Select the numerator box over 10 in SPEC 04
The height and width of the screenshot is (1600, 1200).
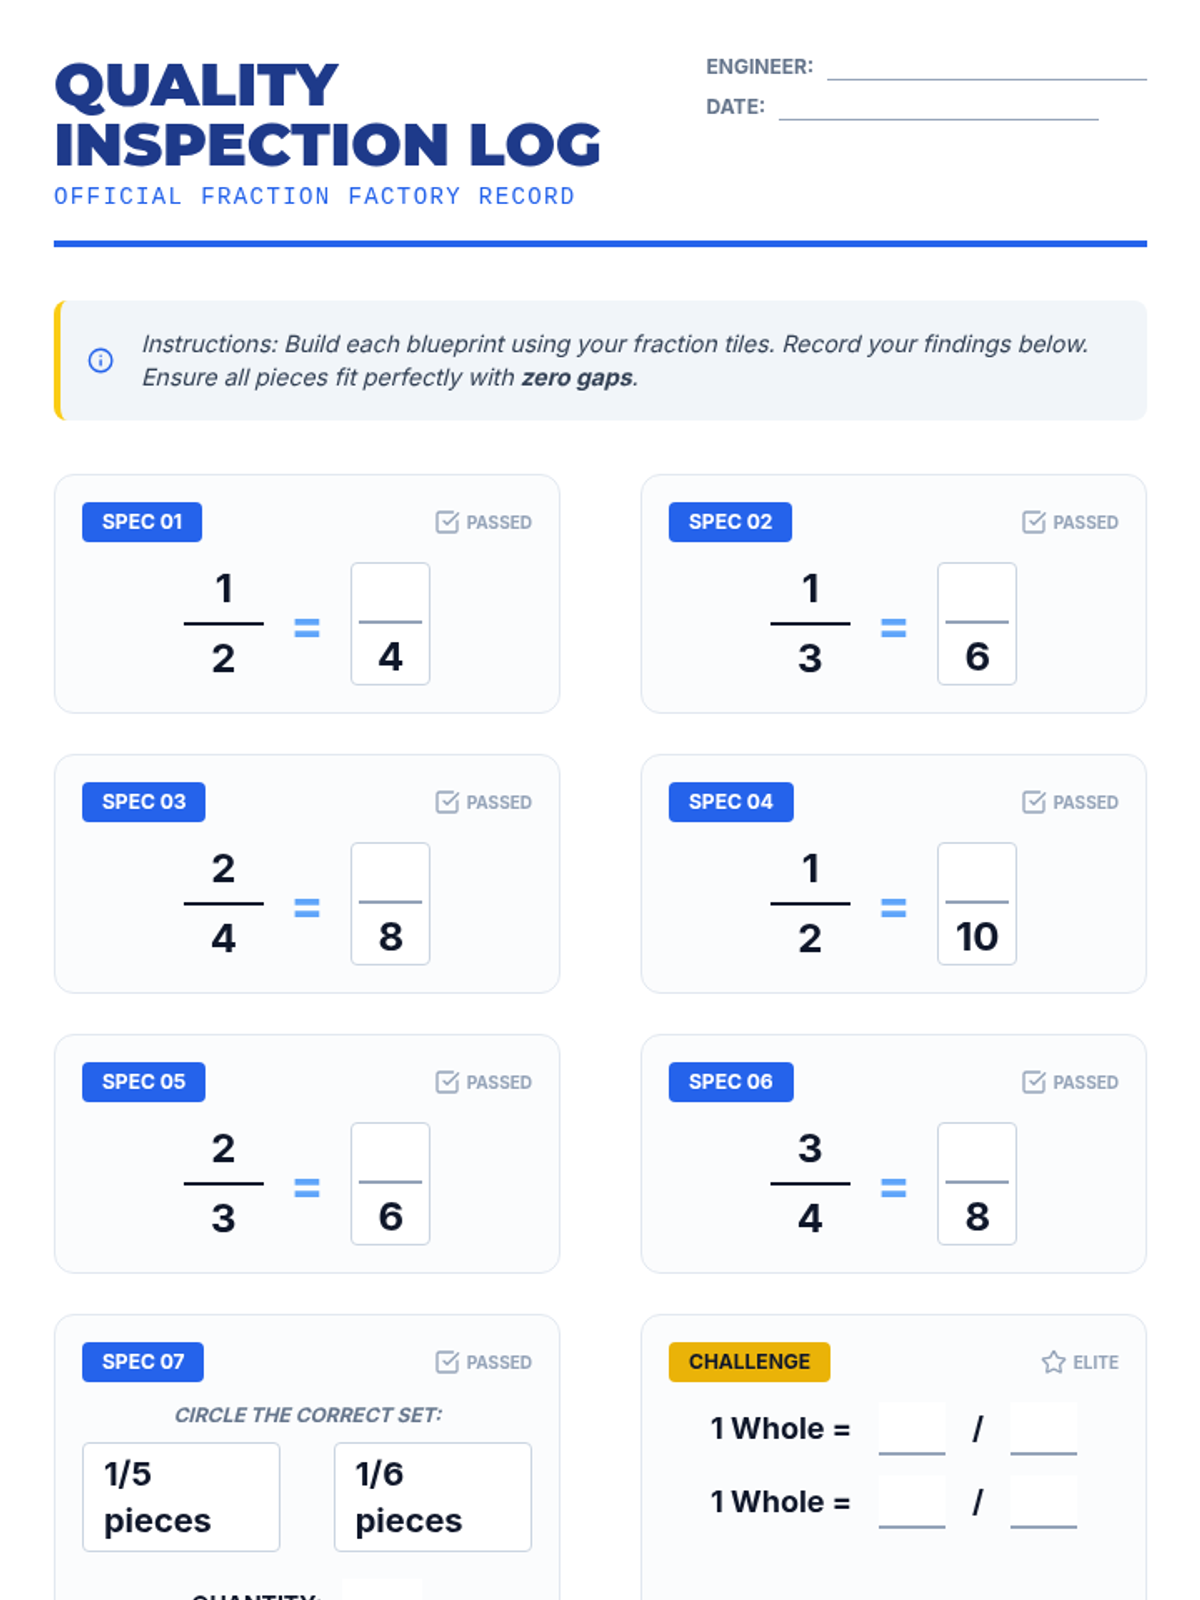click(x=977, y=874)
